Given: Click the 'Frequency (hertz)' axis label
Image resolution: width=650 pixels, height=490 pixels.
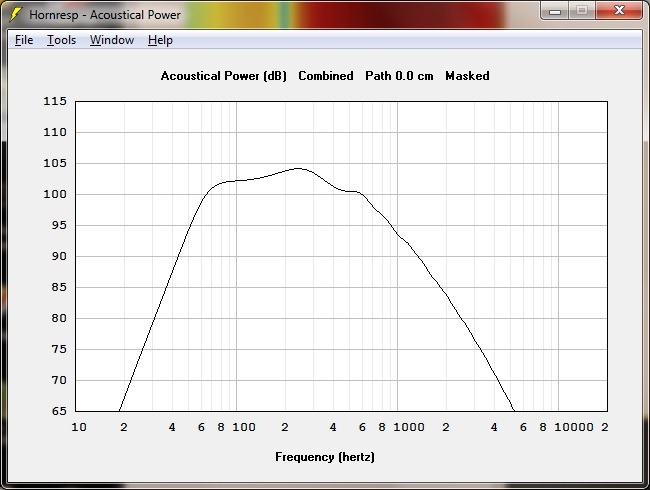Looking at the screenshot, I should click(325, 457).
